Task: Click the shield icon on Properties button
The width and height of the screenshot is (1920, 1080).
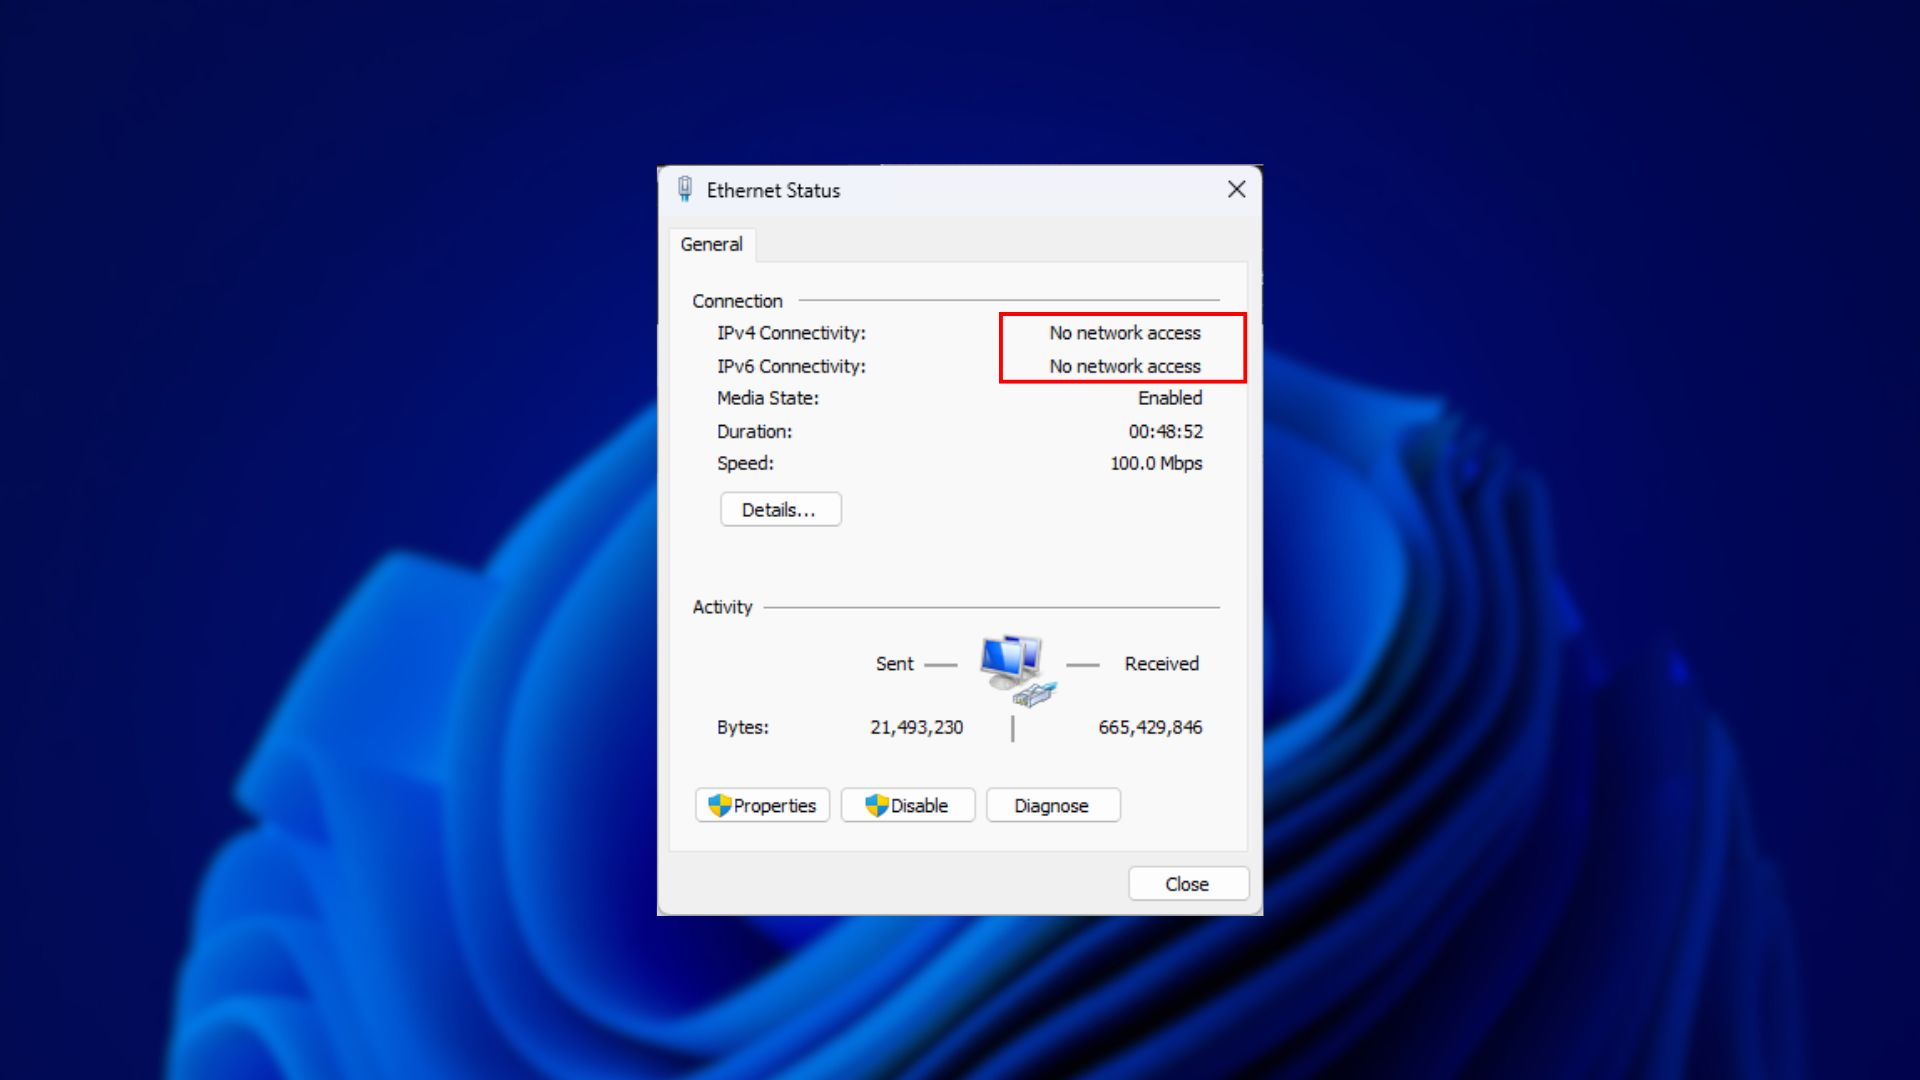Action: 719,805
